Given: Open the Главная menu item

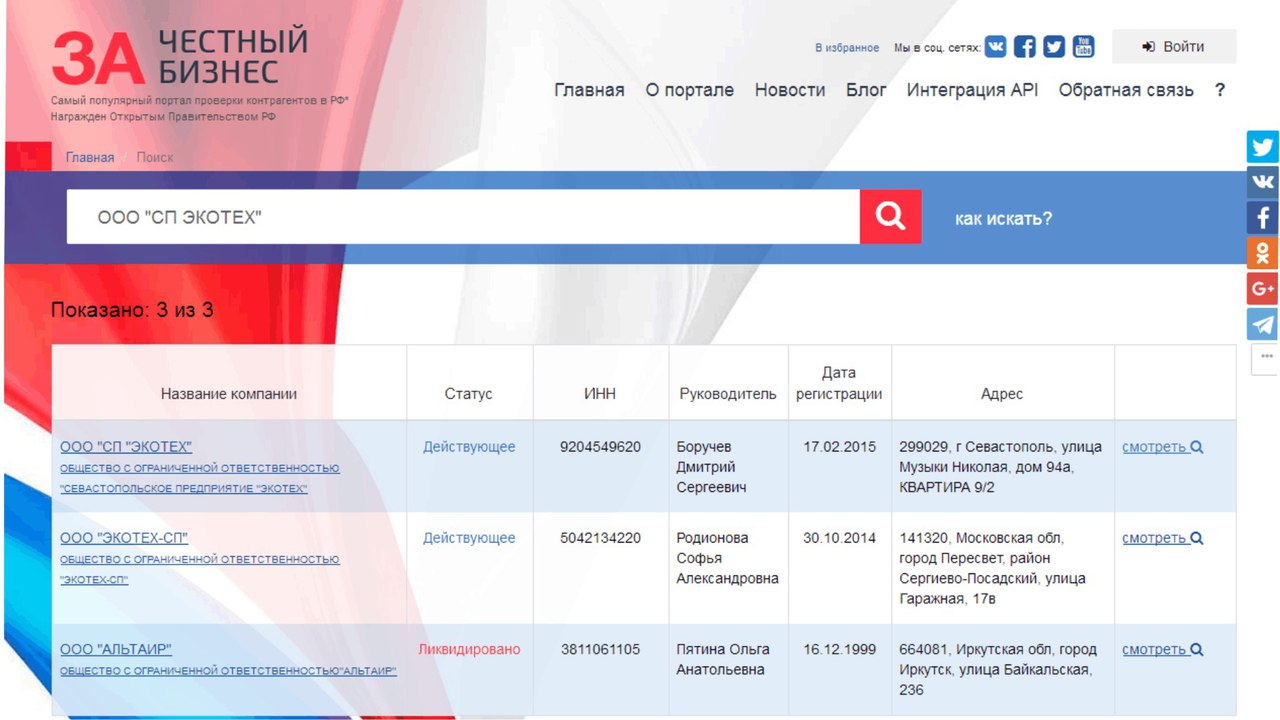Looking at the screenshot, I should [589, 90].
